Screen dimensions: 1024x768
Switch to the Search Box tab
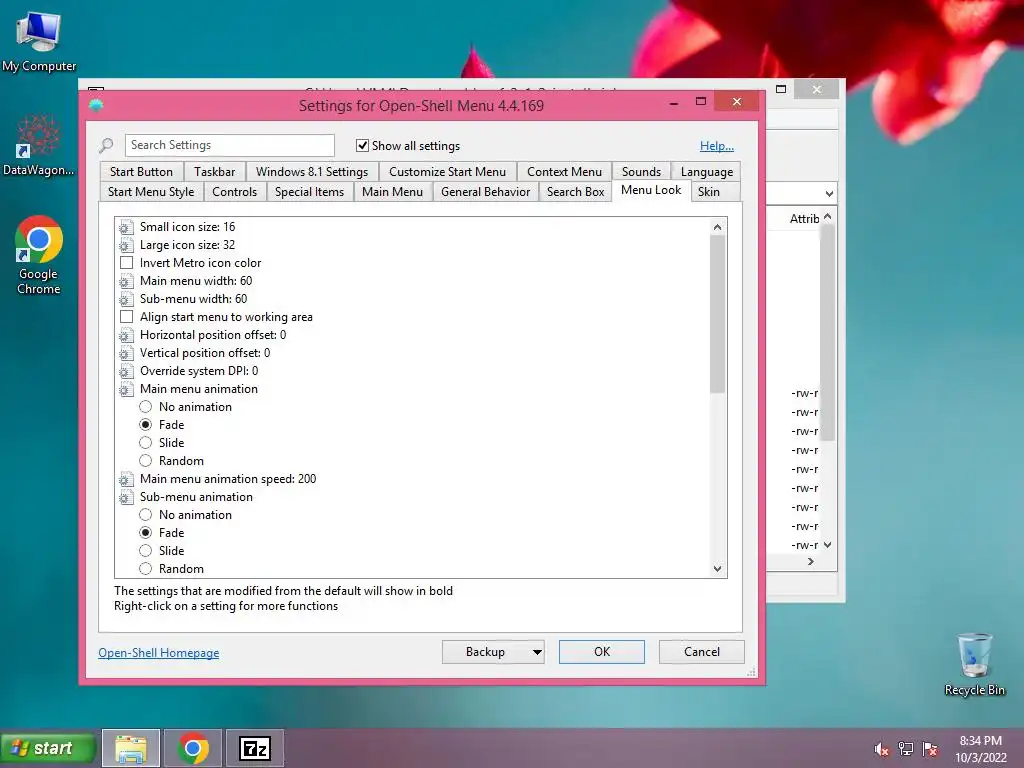point(575,192)
